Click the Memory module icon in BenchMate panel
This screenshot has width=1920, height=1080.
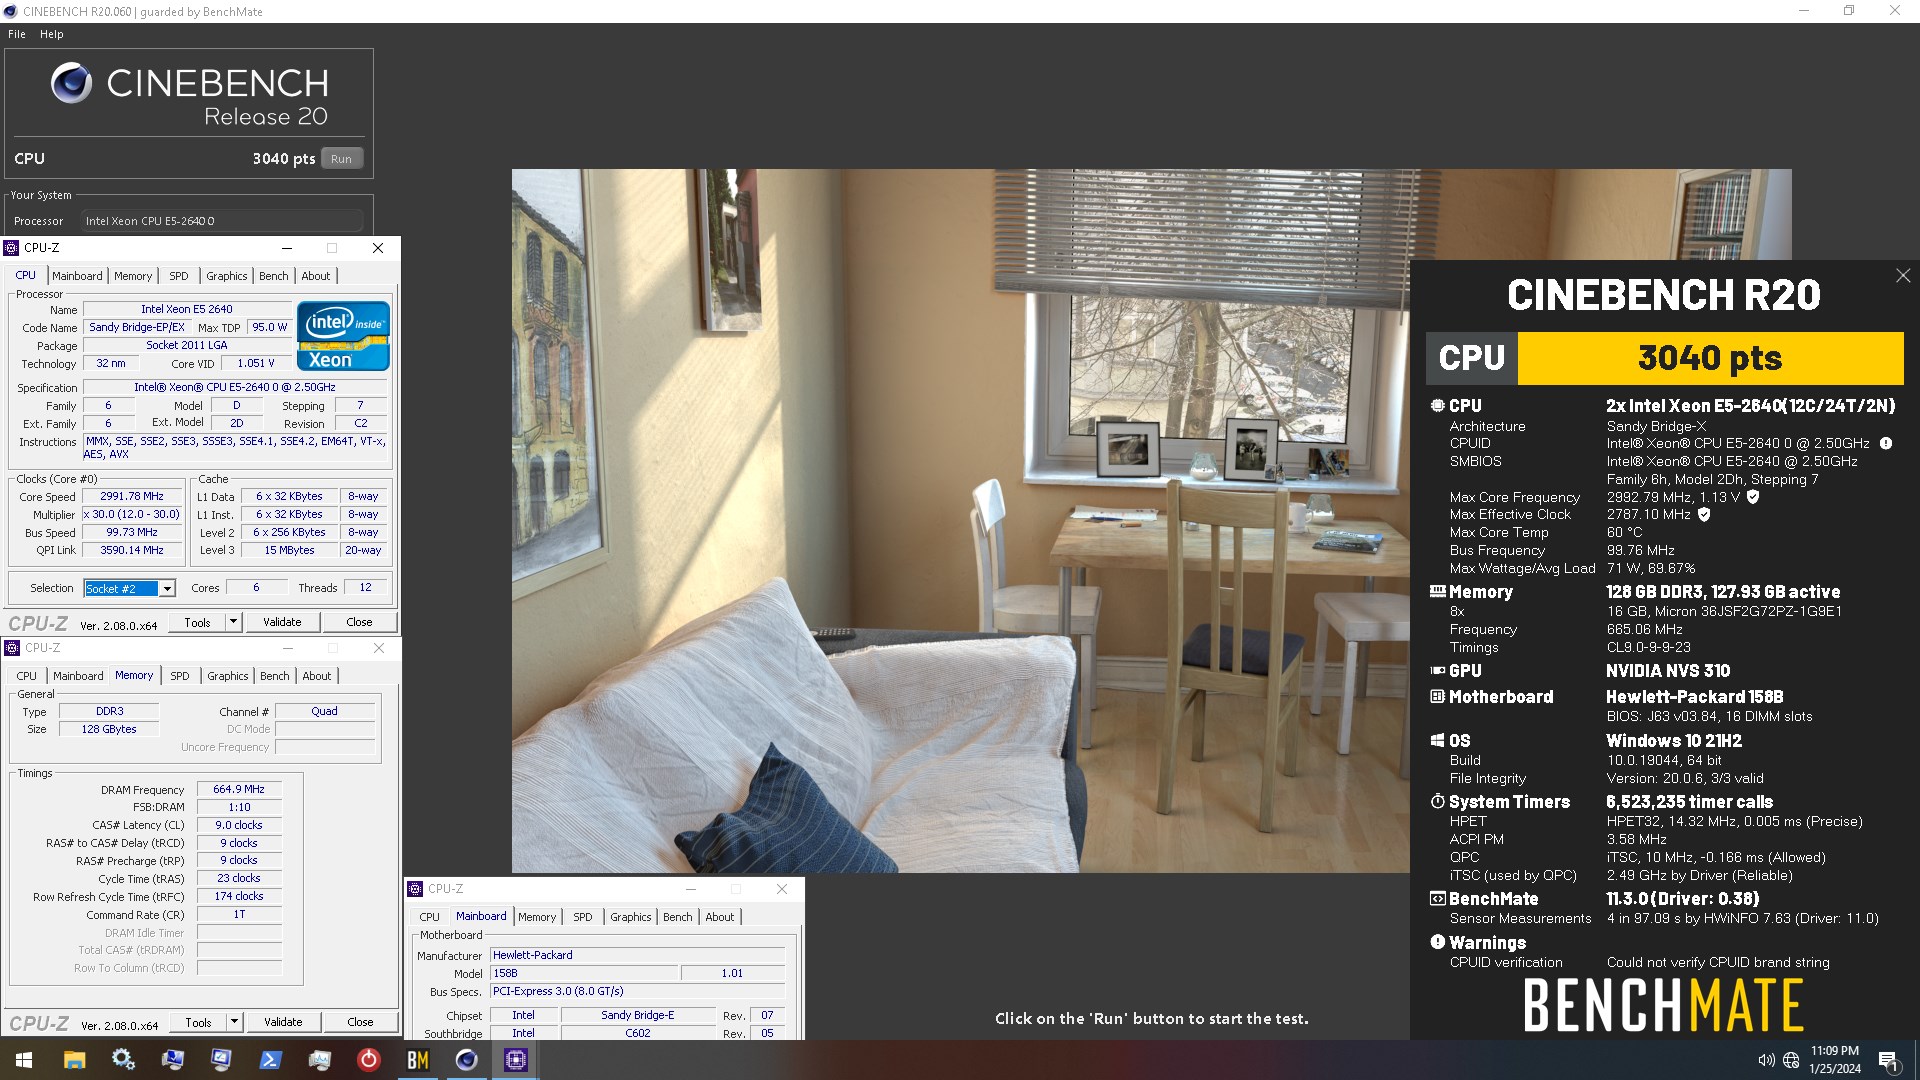1437,592
